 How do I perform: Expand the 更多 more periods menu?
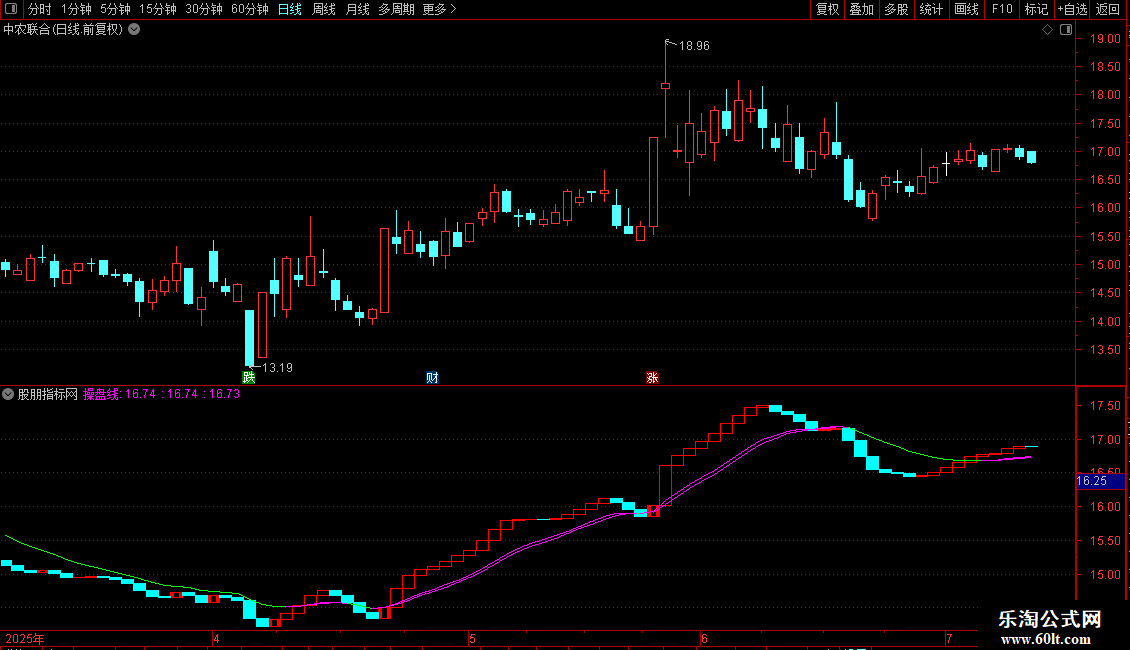(x=439, y=9)
